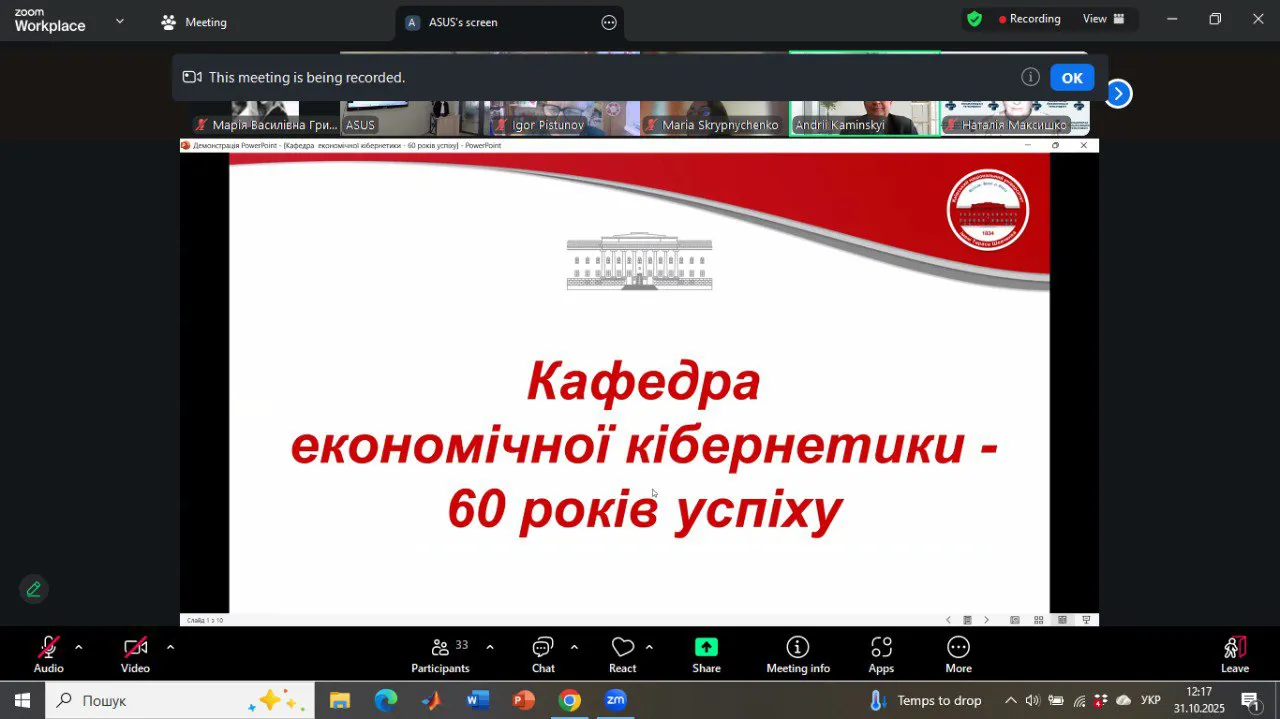Open Zoom Workplace dropdown chevron
Image resolution: width=1280 pixels, height=719 pixels.
(x=120, y=21)
